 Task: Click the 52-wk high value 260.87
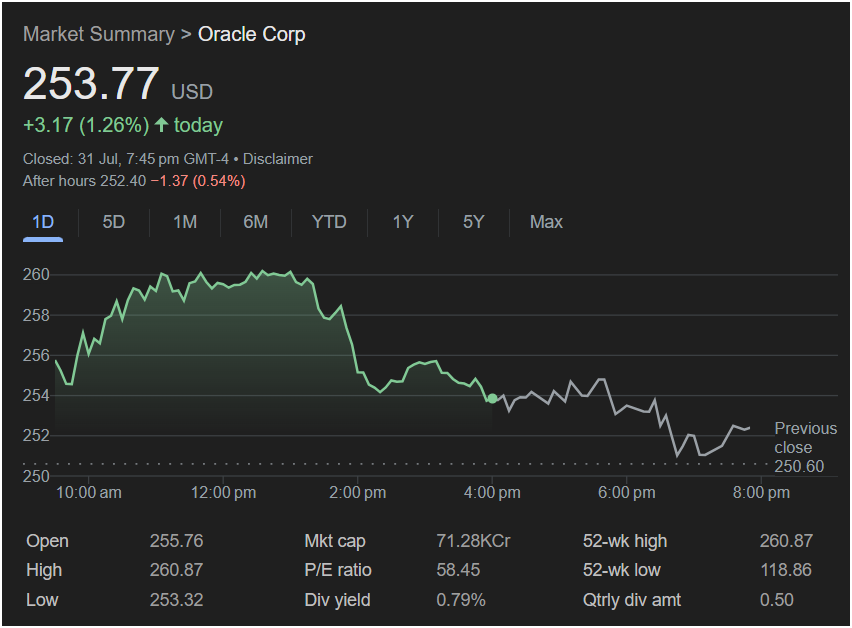[x=786, y=541]
